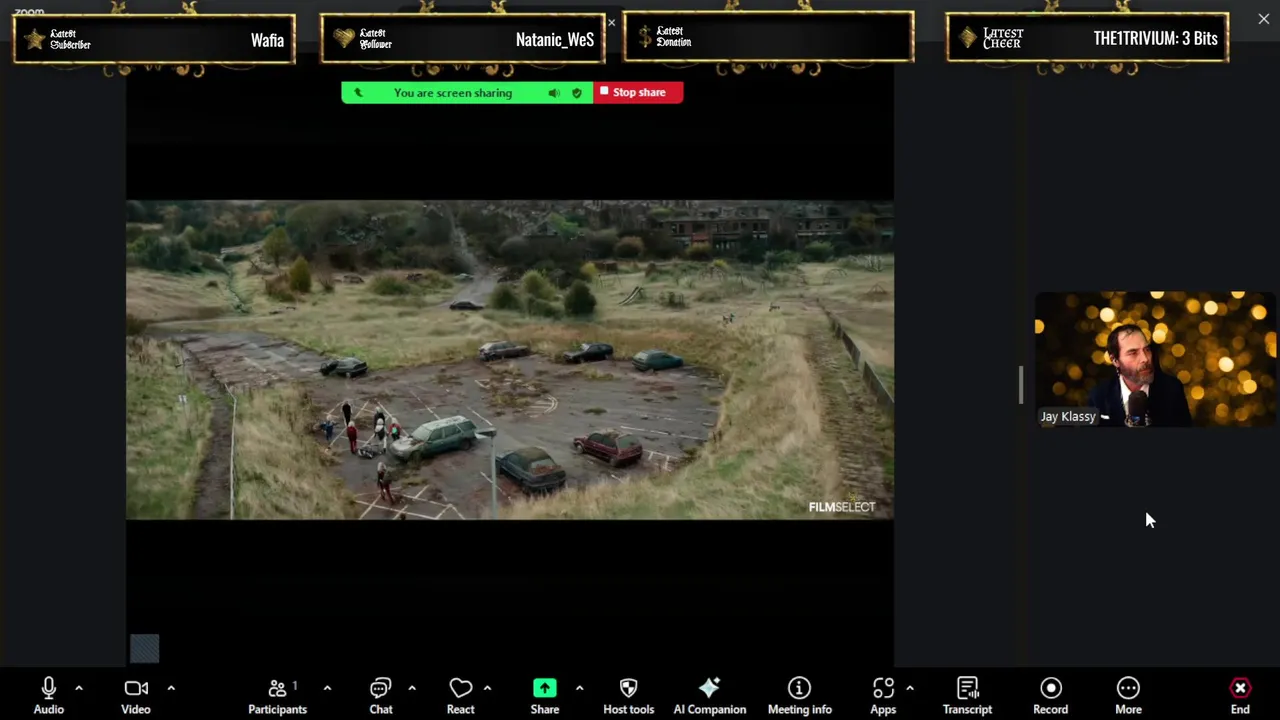Screen dimensions: 1280x720
Task: Open the Participants panel
Action: pos(277,695)
